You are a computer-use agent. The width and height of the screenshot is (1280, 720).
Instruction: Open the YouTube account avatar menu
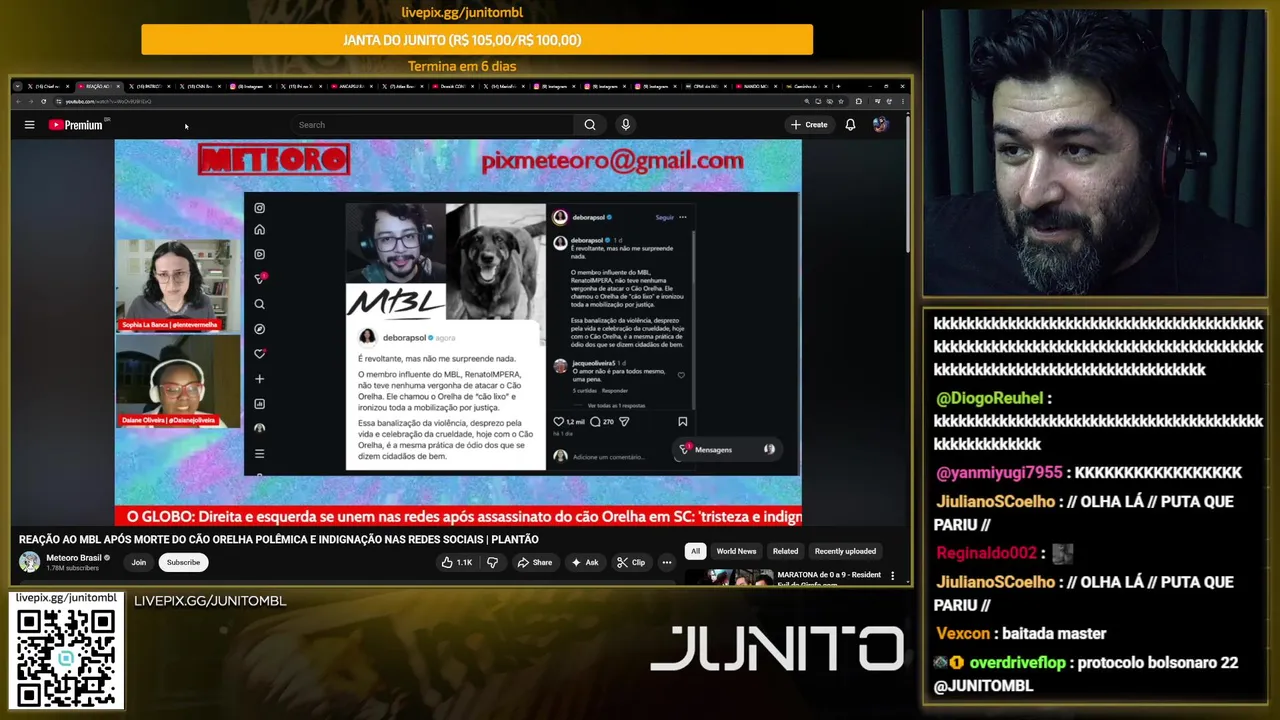pyautogui.click(x=880, y=125)
